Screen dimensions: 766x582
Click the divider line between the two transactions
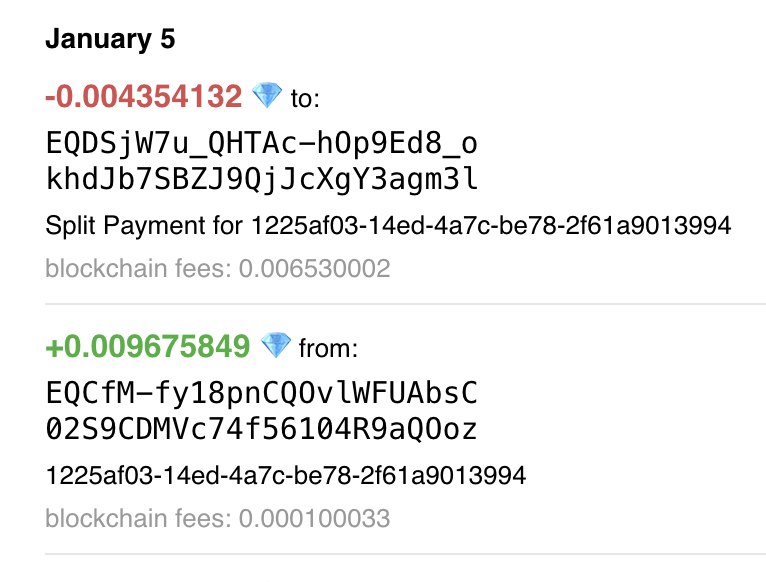(x=405, y=304)
